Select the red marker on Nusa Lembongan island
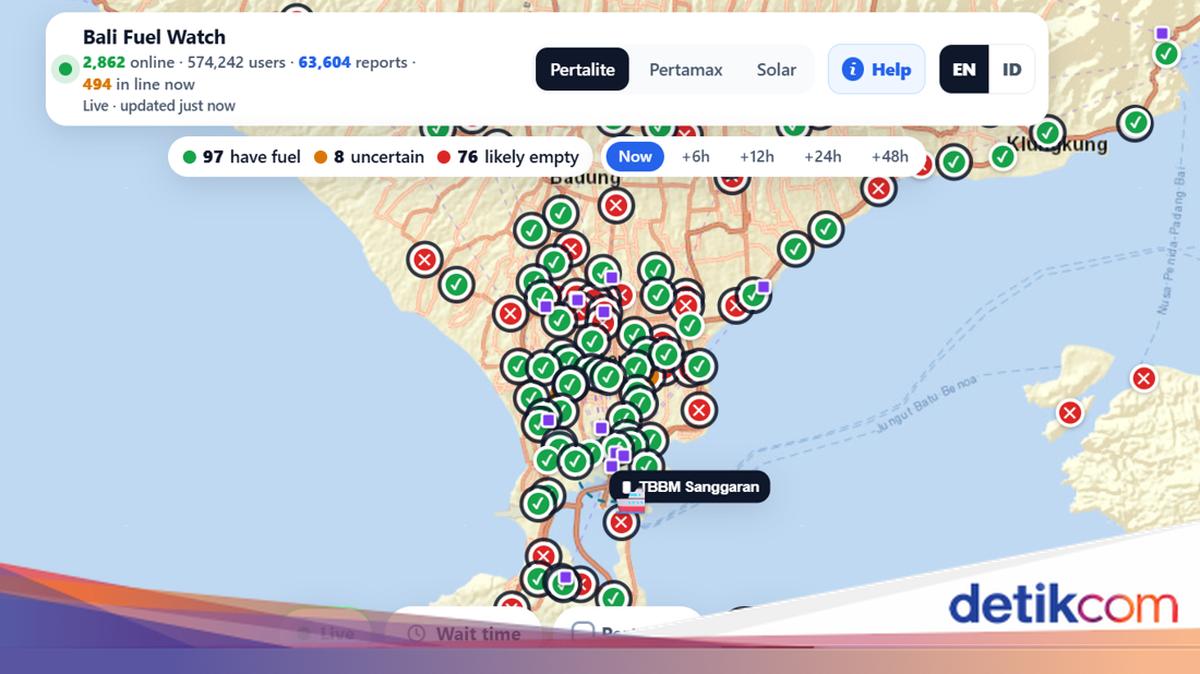 [1070, 413]
